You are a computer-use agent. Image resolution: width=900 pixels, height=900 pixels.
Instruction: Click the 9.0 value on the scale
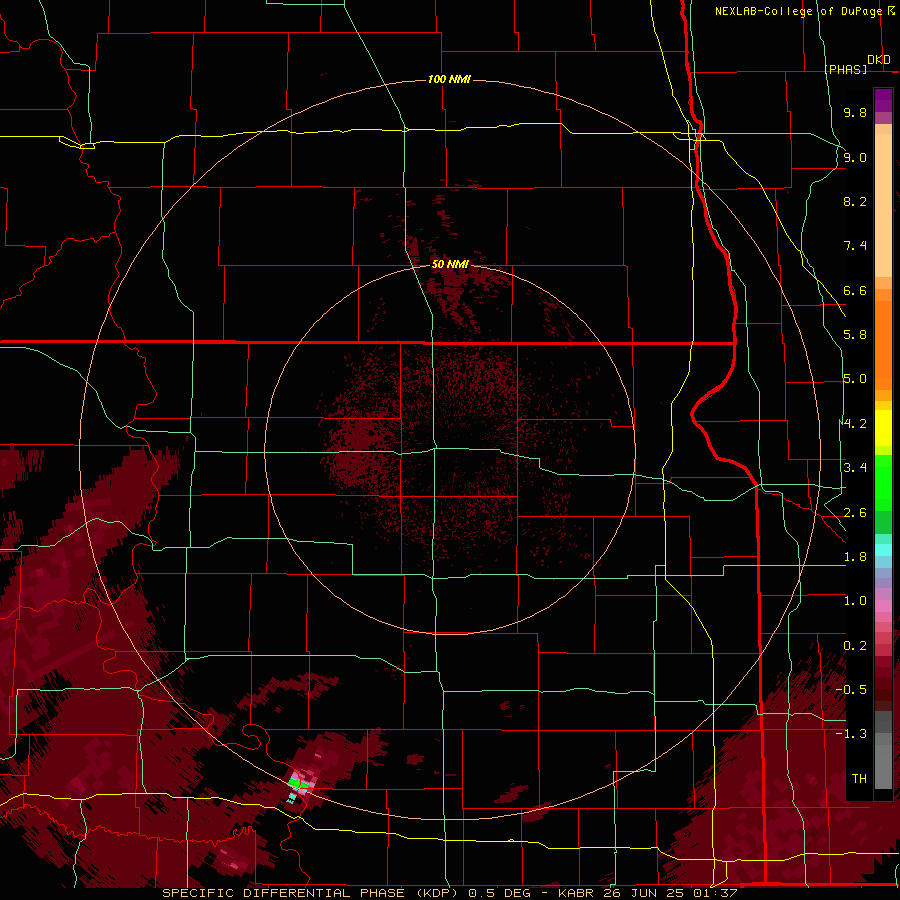pyautogui.click(x=855, y=157)
